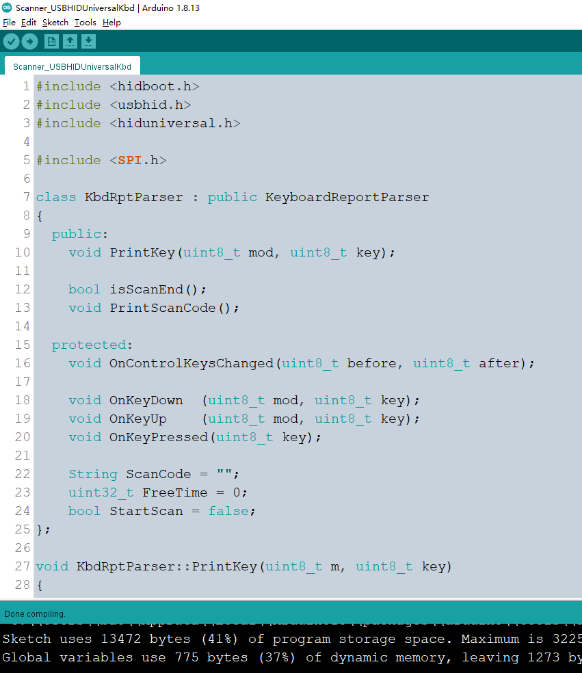Click the class name KbdRptParser on line 7
582x673 pixels.
(x=133, y=197)
